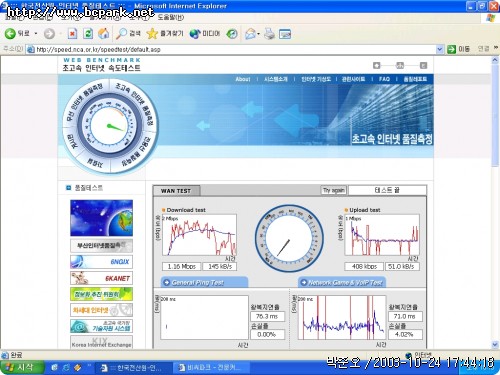
Task: Click the Print icon in toolbar
Action: tap(269, 34)
